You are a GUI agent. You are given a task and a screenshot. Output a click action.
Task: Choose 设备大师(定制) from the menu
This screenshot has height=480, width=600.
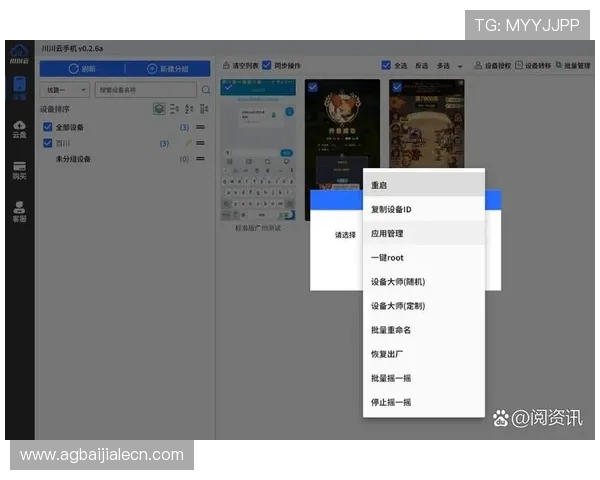pos(424,306)
